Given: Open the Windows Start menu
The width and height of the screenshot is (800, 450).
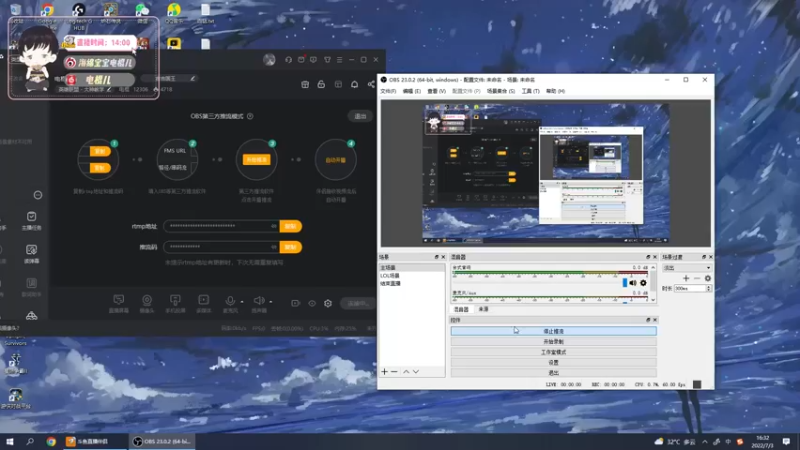Looking at the screenshot, I should click(x=10, y=441).
